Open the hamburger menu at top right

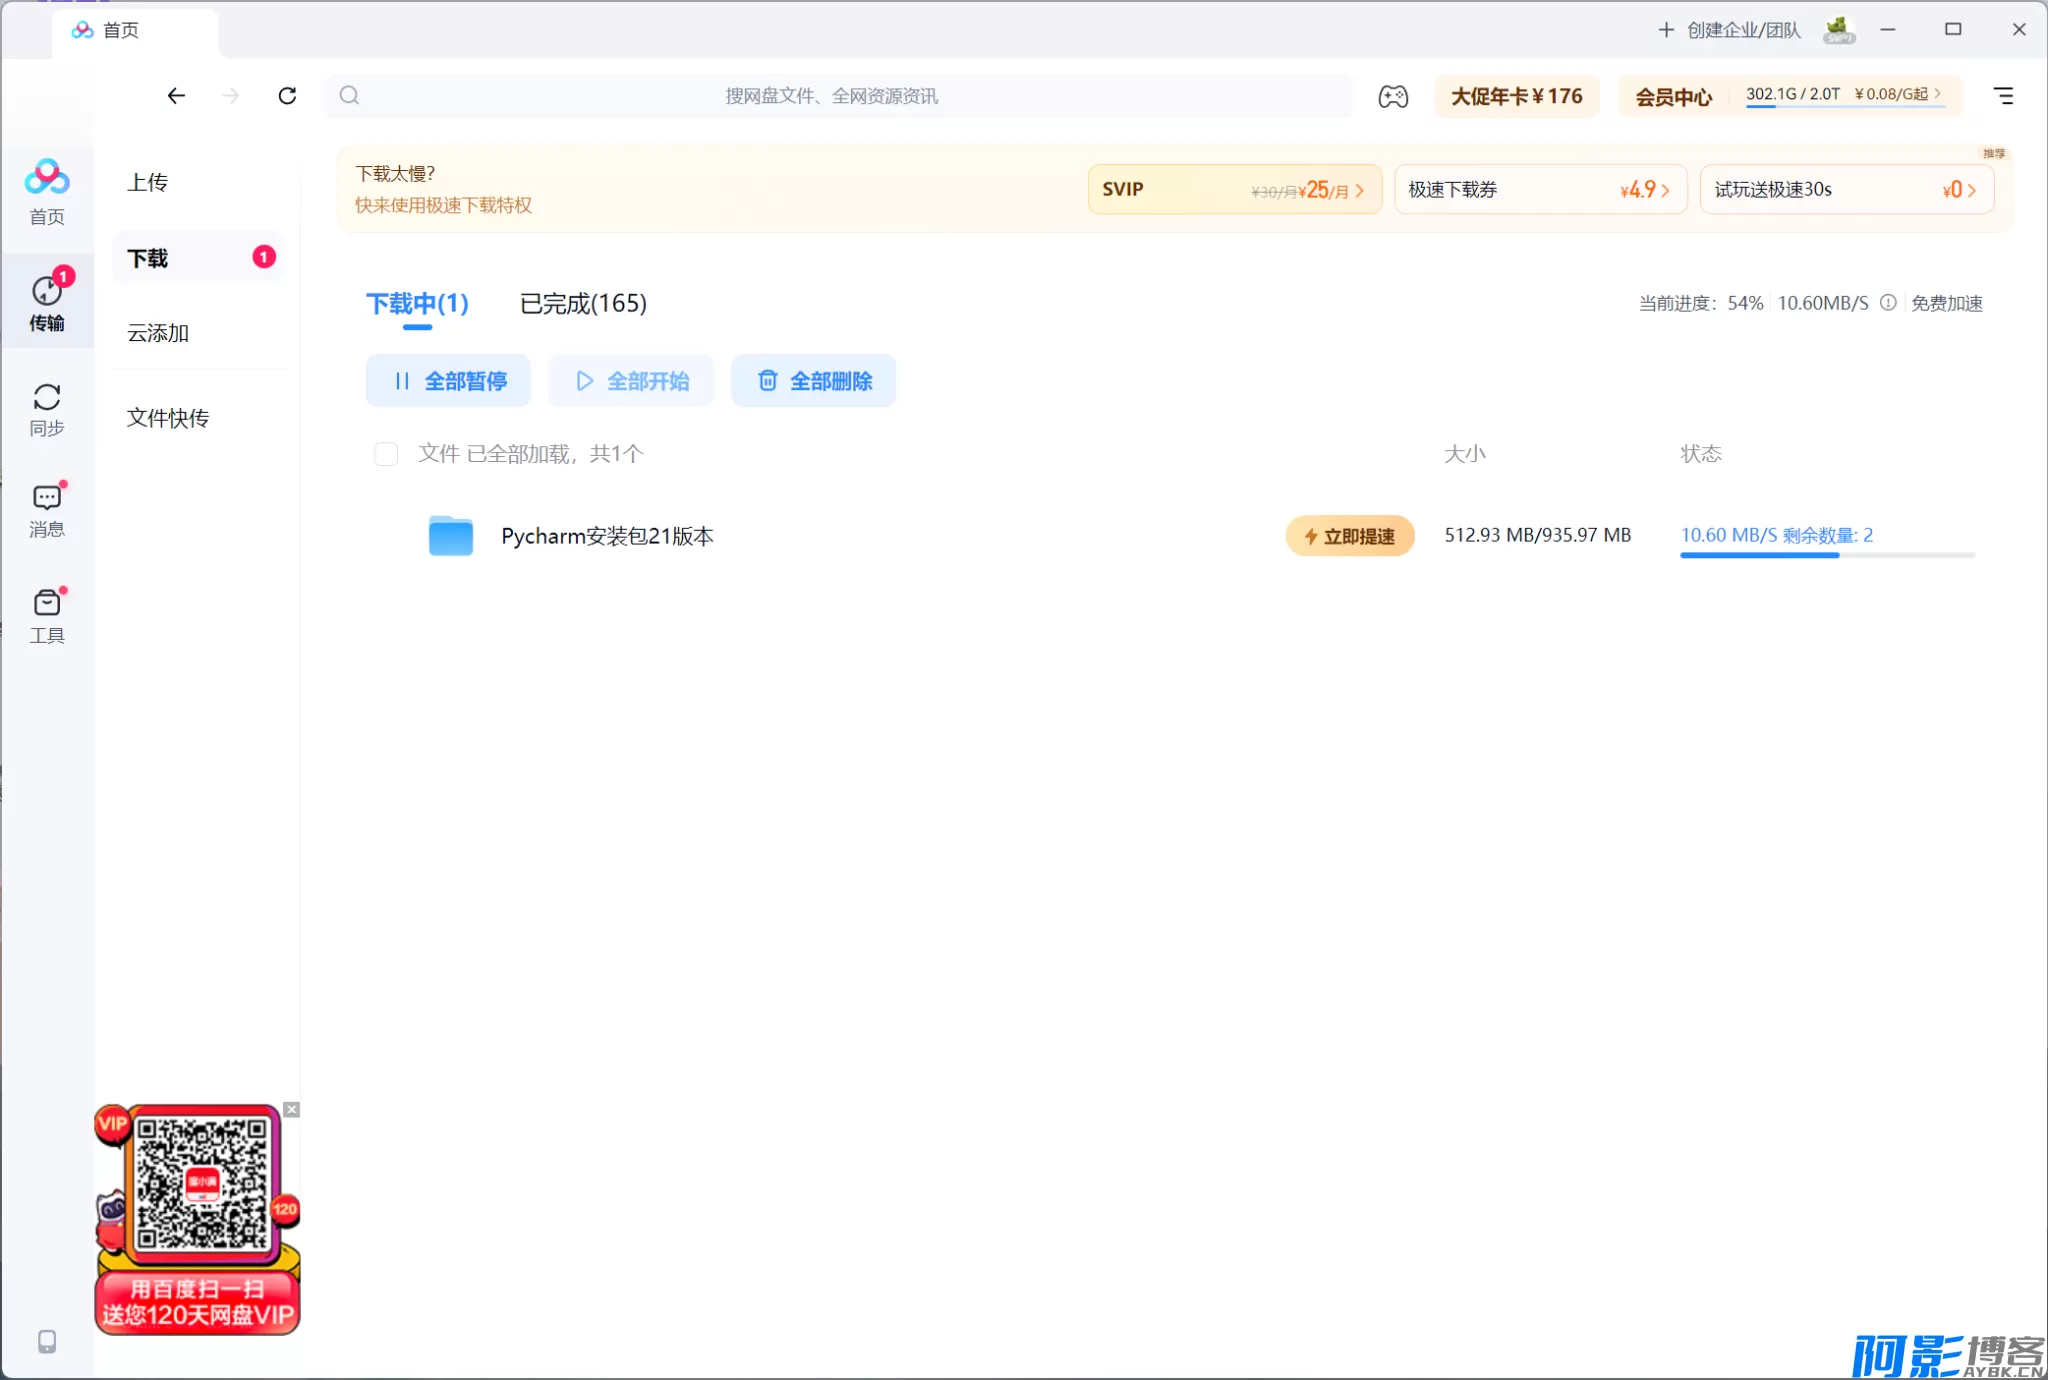[x=2003, y=96]
